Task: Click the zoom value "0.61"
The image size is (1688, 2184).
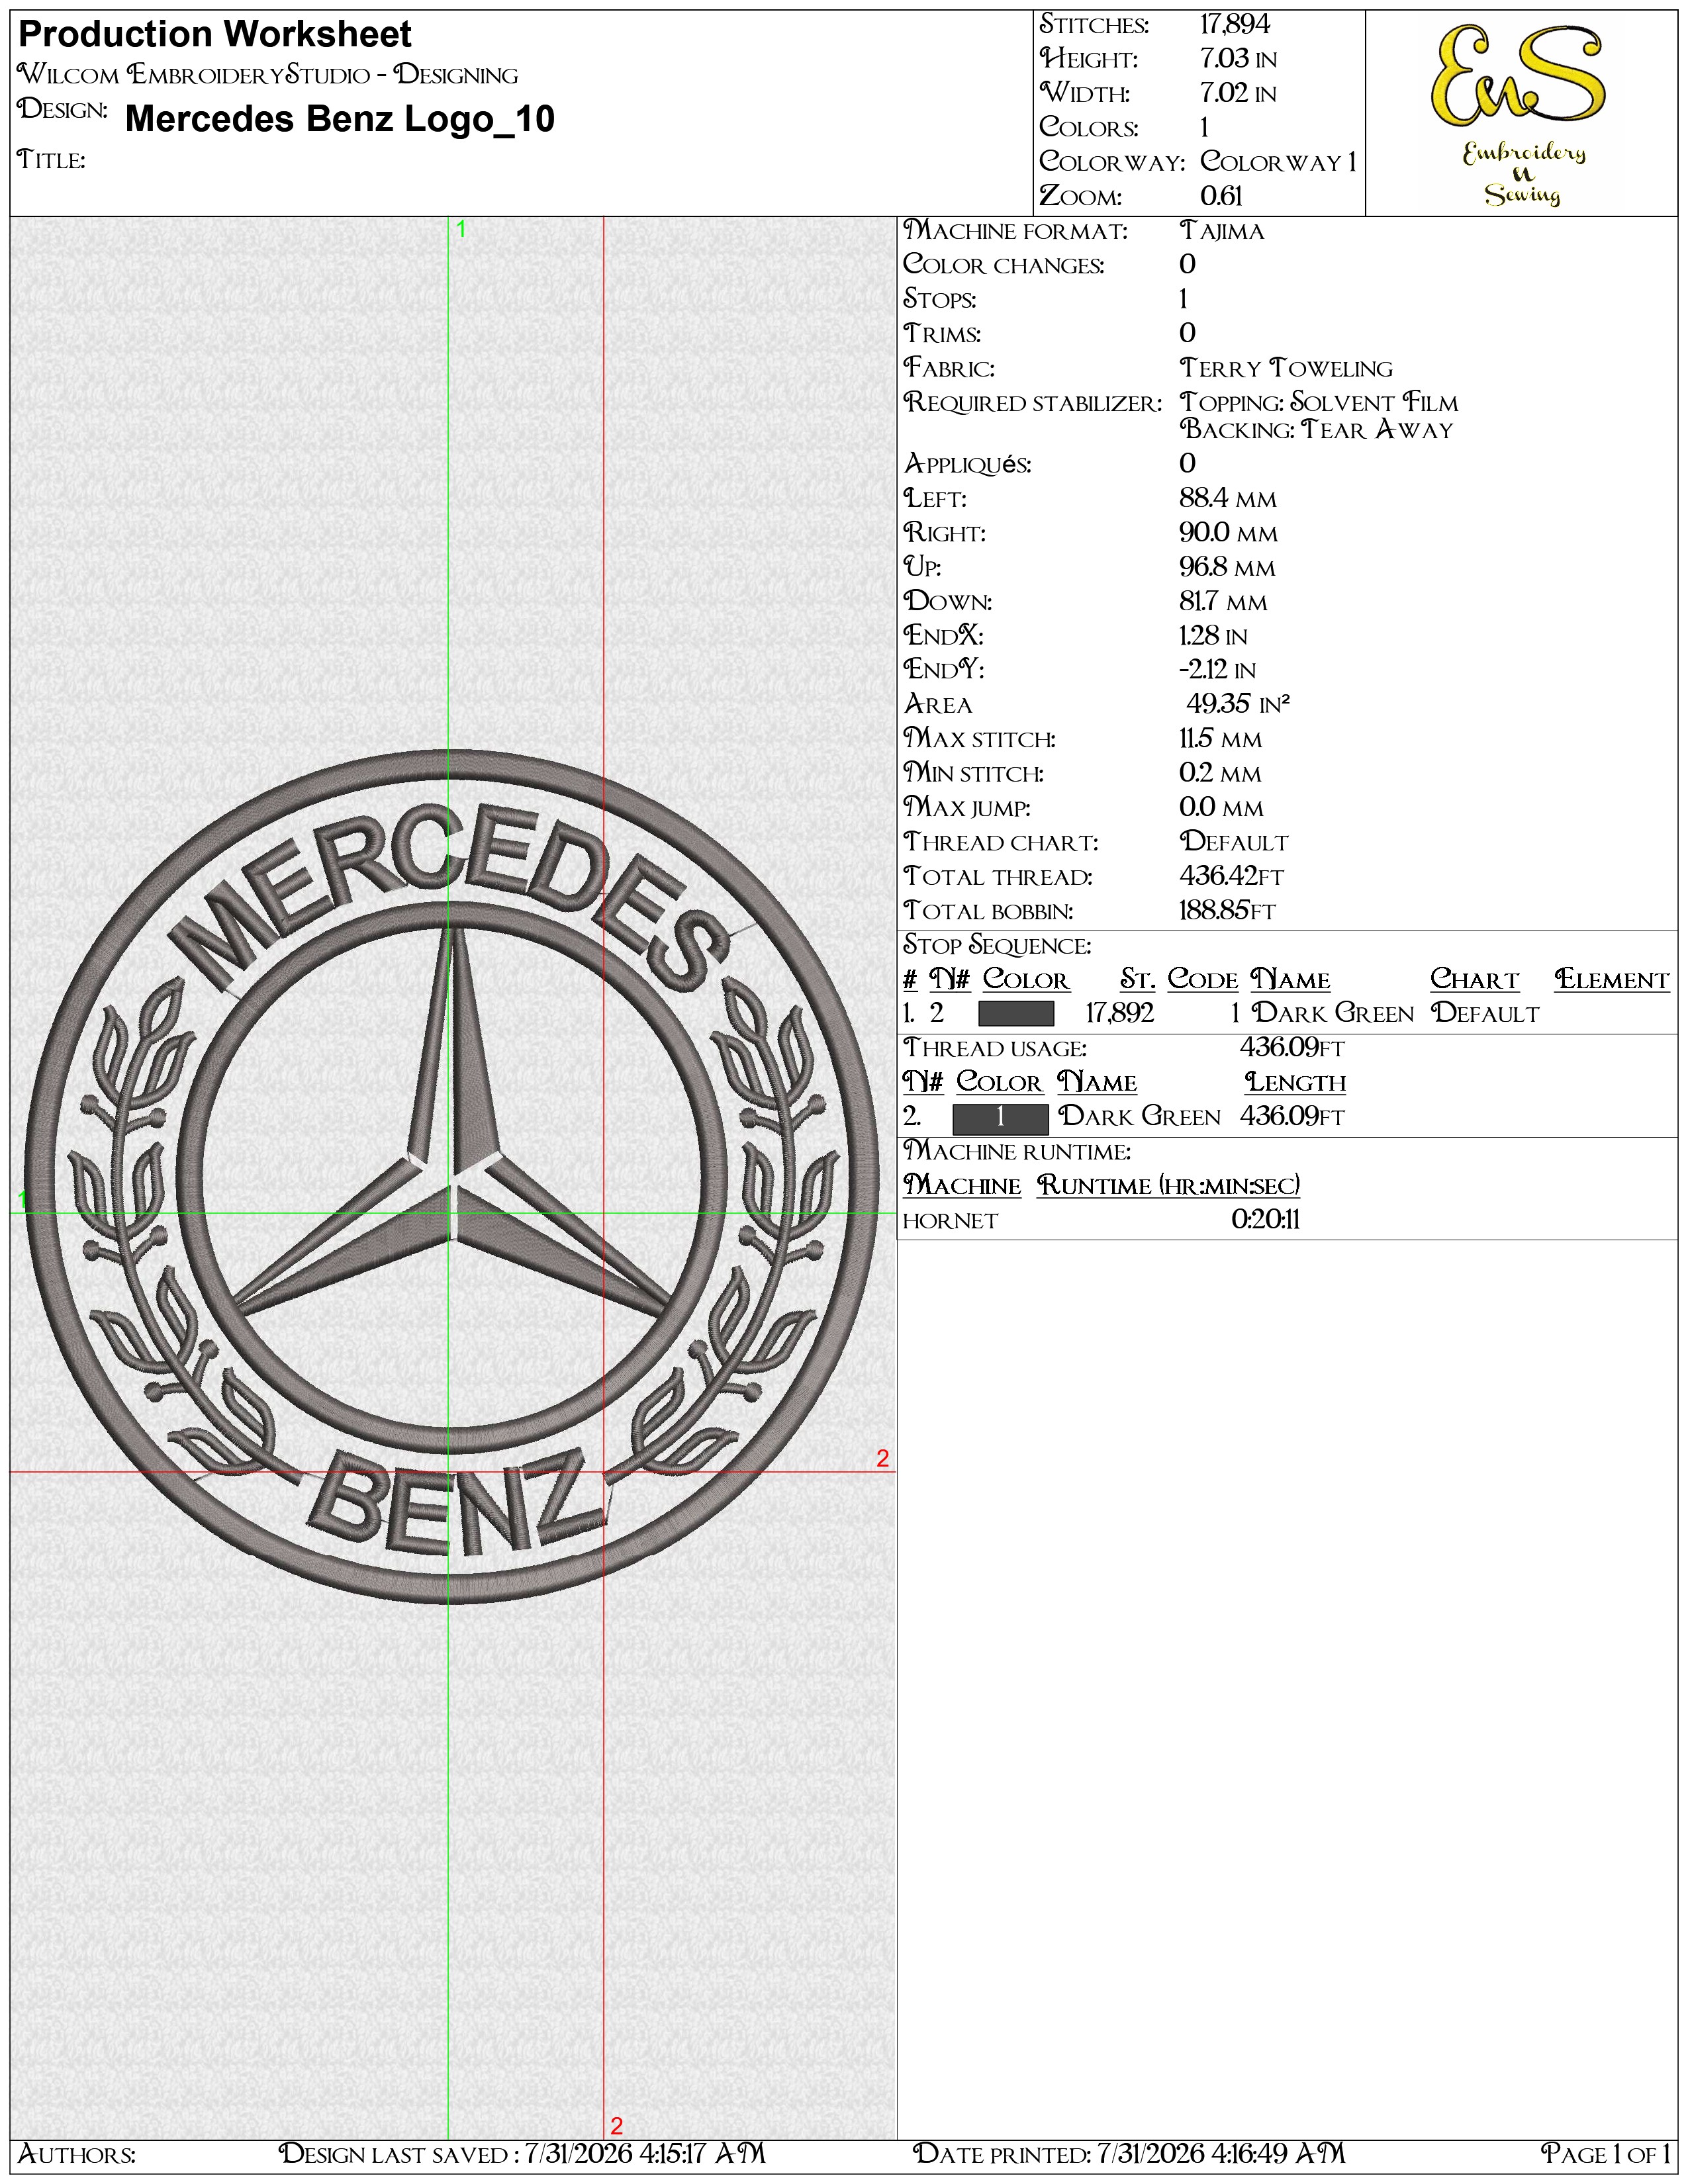Action: pos(1221,196)
